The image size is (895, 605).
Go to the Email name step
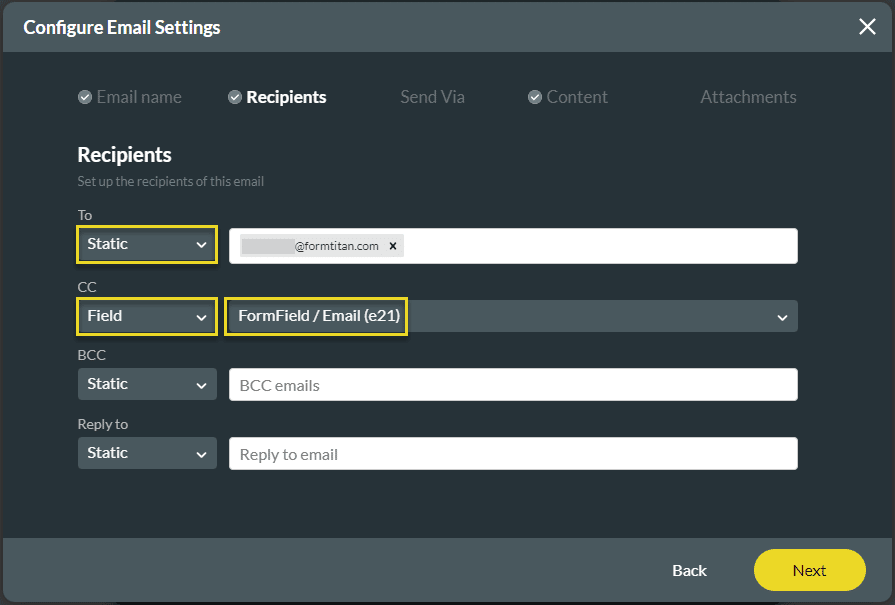(139, 97)
